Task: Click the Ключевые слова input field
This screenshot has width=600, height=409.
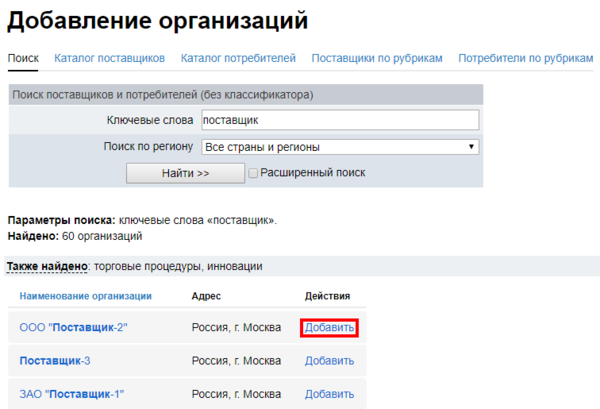Action: [x=339, y=120]
